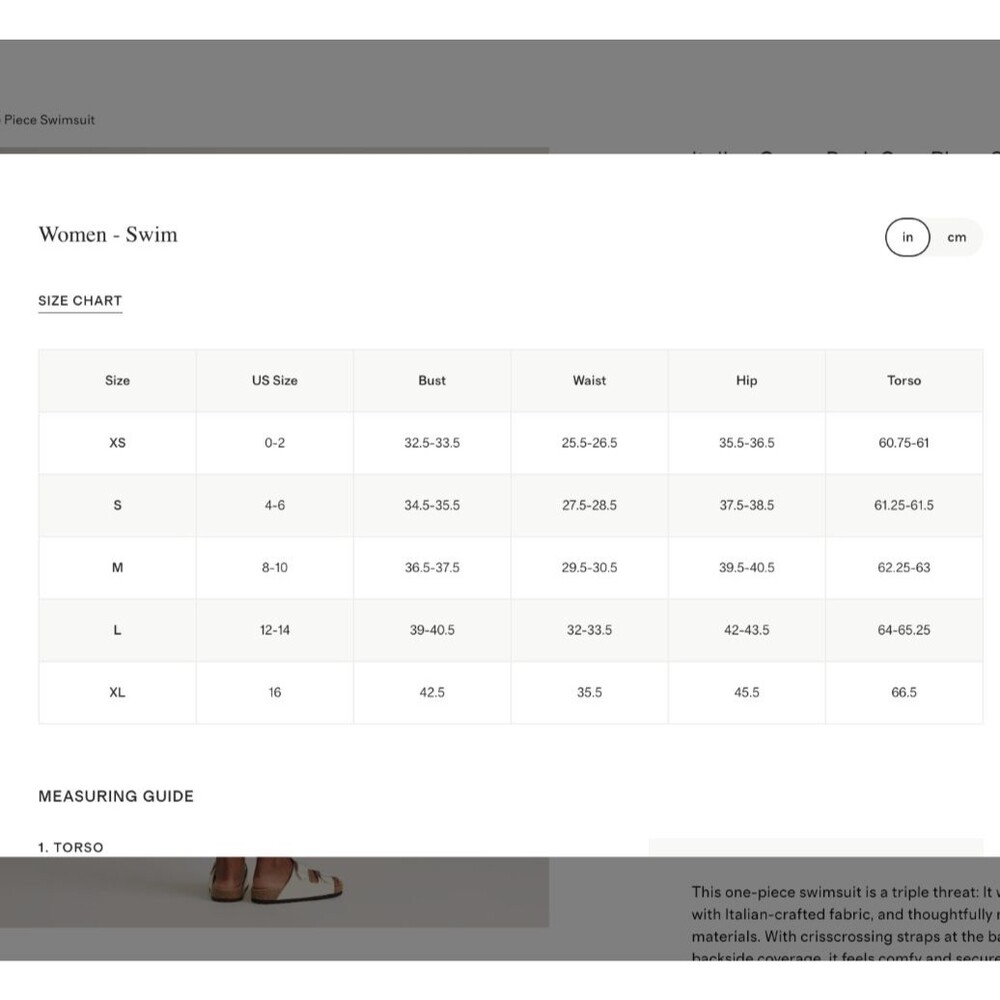This screenshot has height=1000, width=1000.
Task: Click the MEASURING GUIDE heading
Action: pos(116,797)
